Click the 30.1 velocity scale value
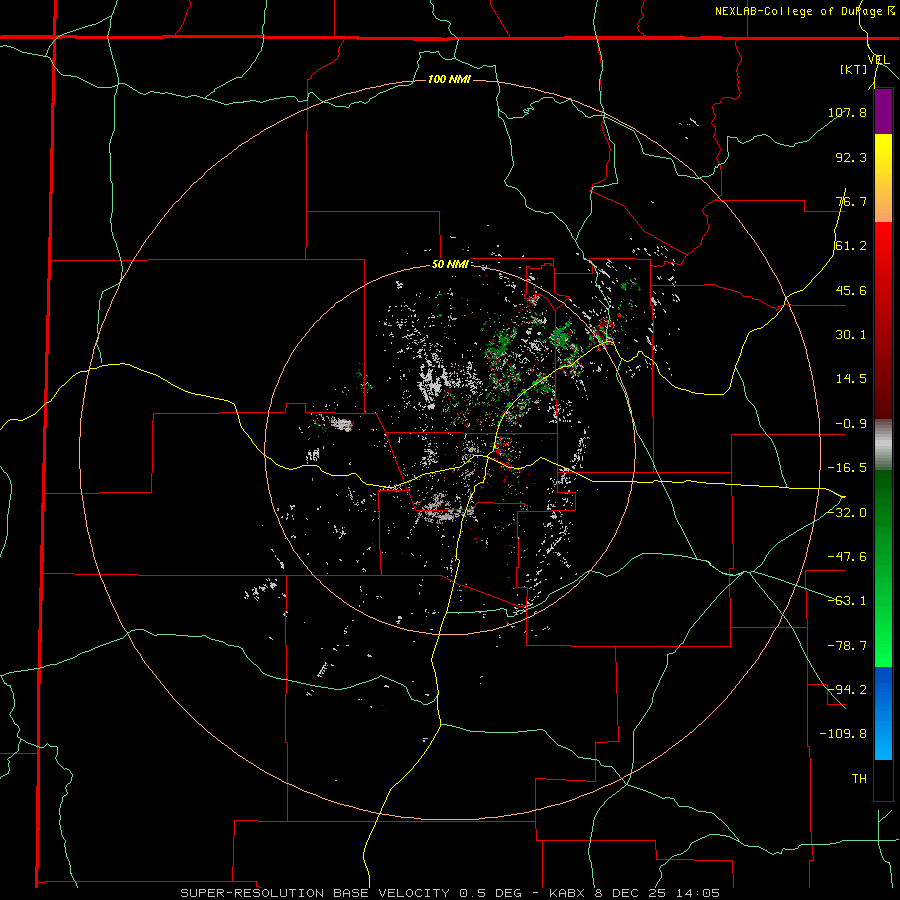900x900 pixels. click(851, 335)
